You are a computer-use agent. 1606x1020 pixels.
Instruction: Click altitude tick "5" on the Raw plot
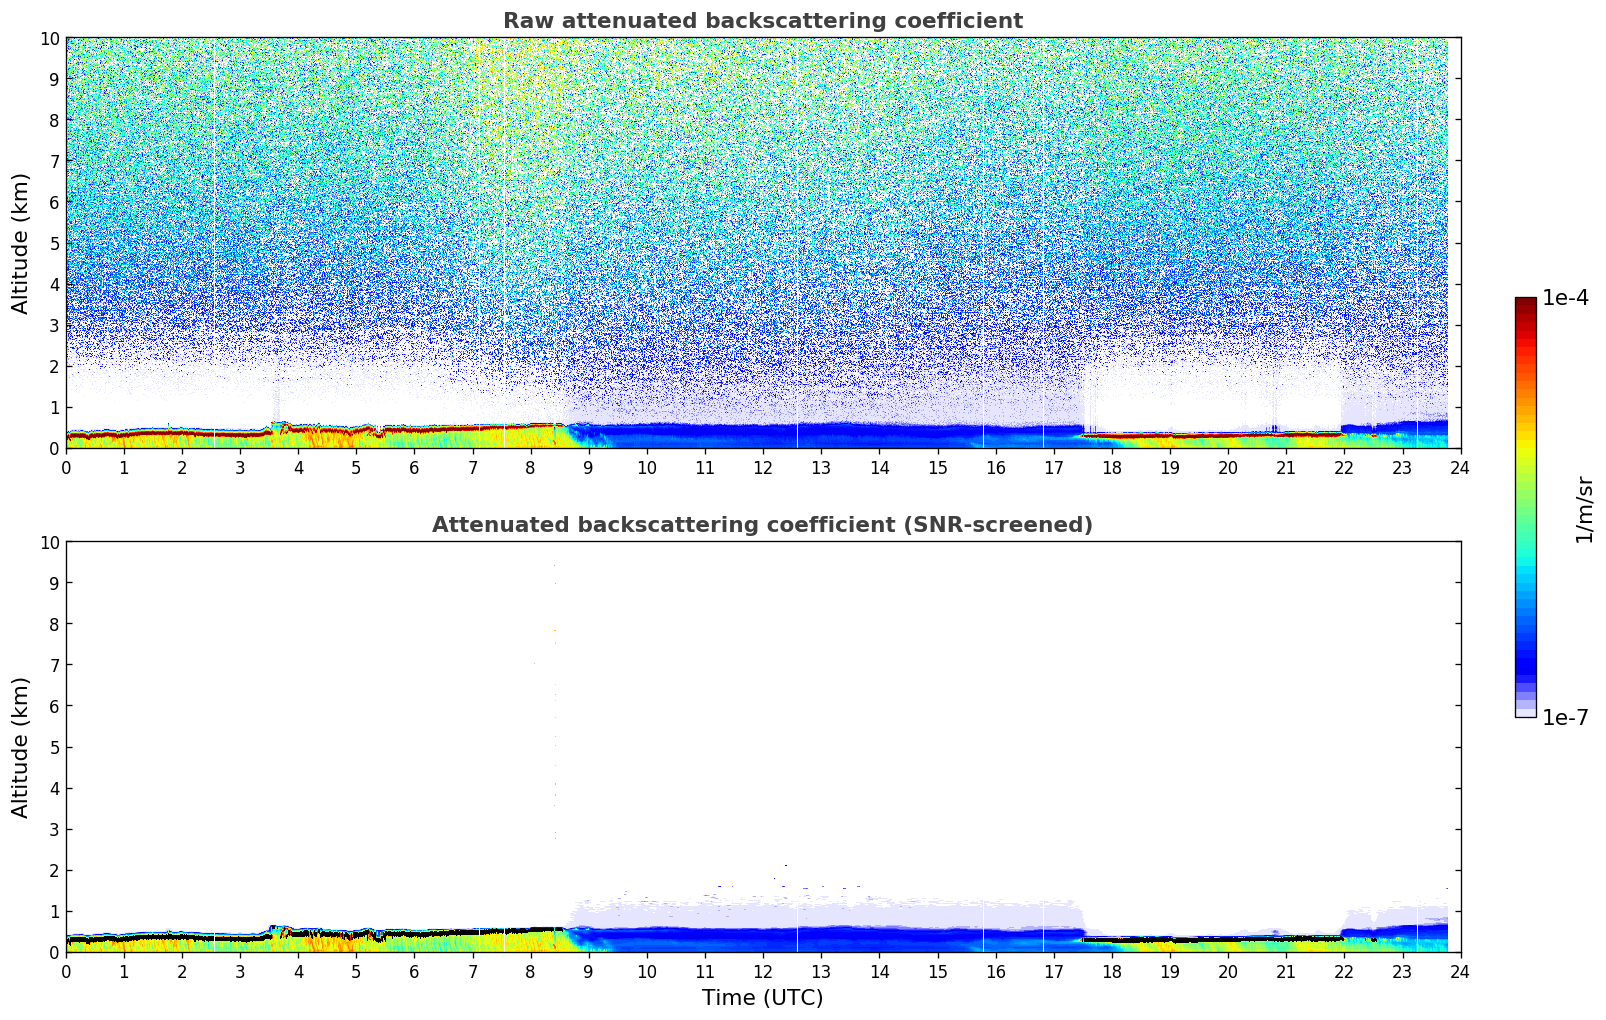point(54,243)
